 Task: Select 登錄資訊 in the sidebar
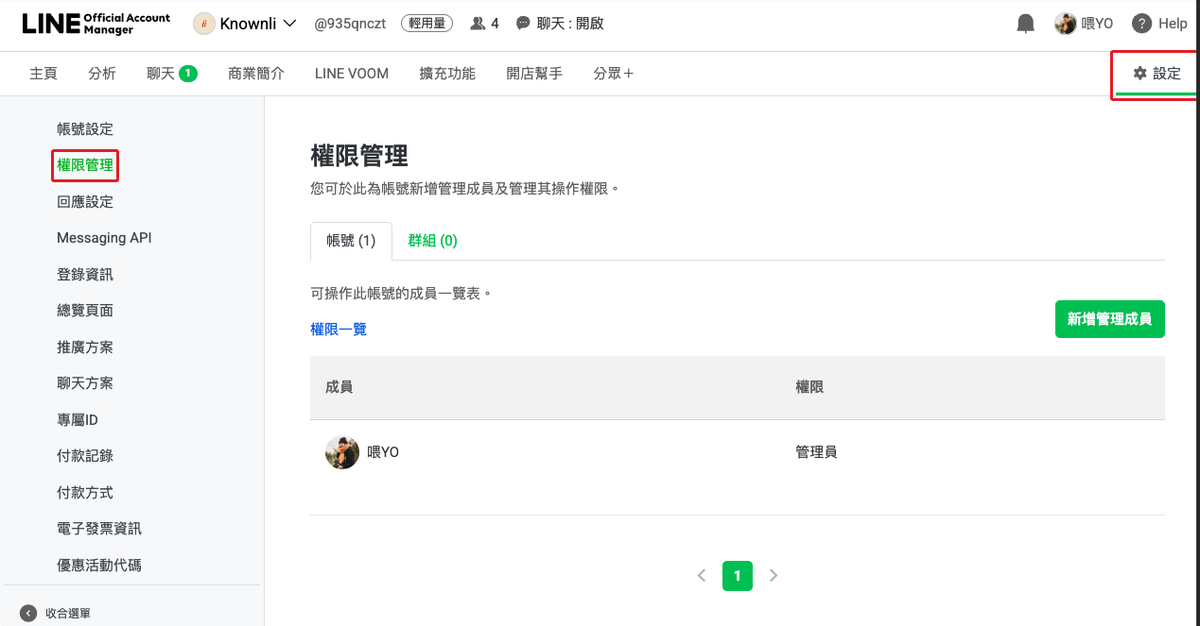click(85, 274)
